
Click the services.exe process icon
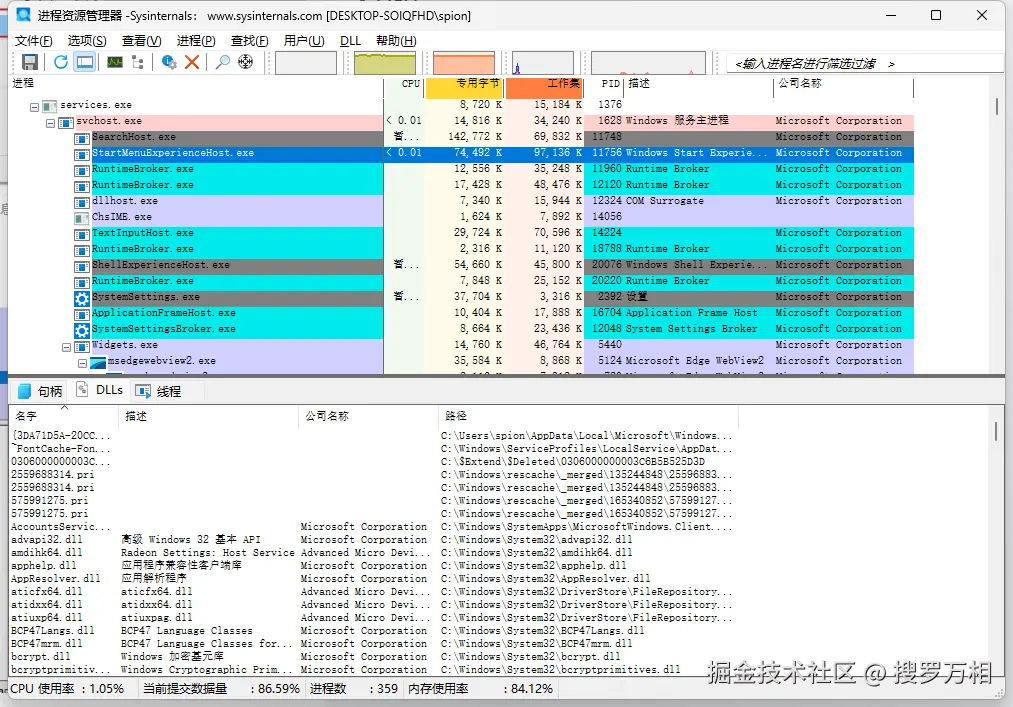(50, 106)
